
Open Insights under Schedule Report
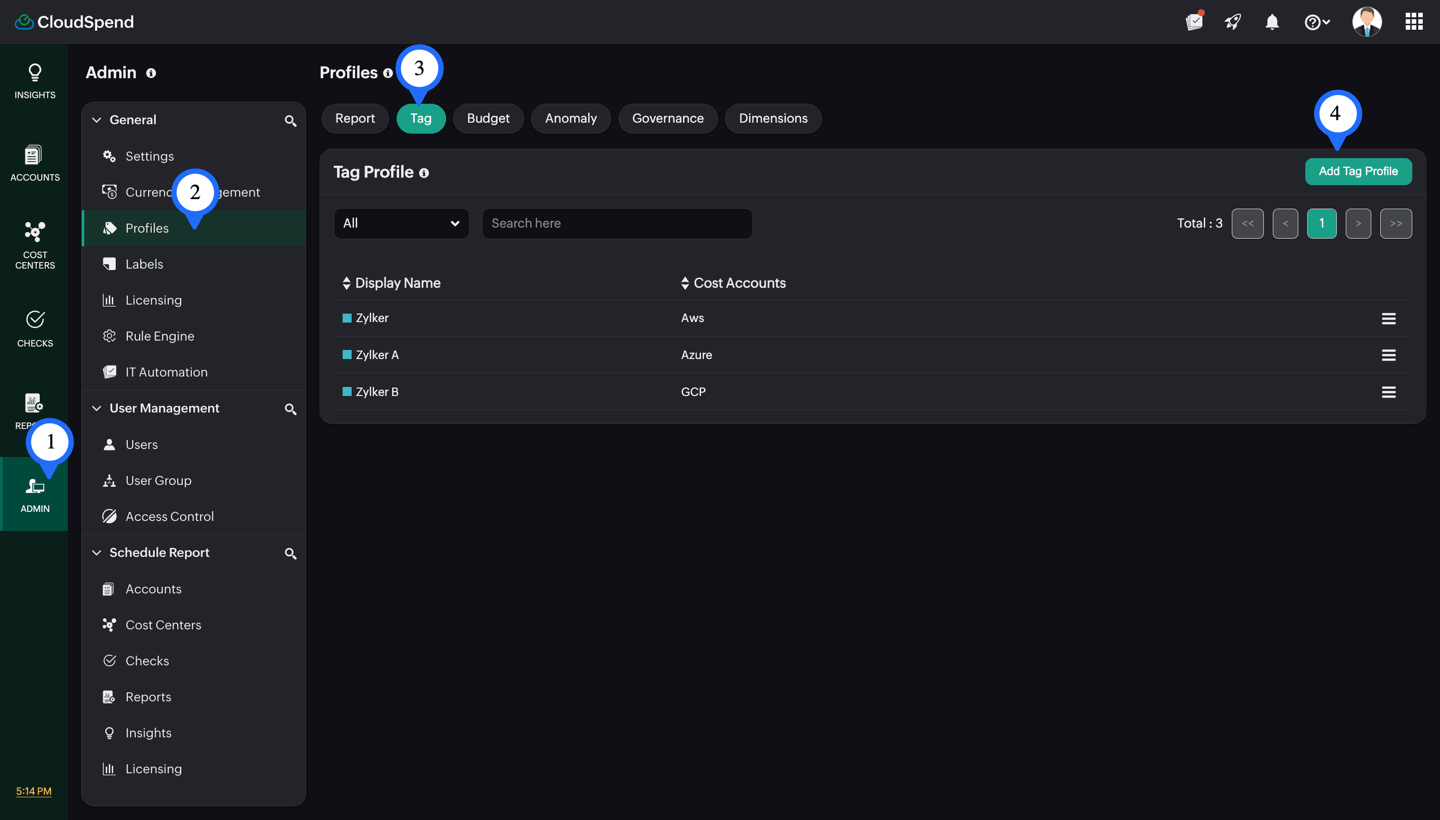194,733
